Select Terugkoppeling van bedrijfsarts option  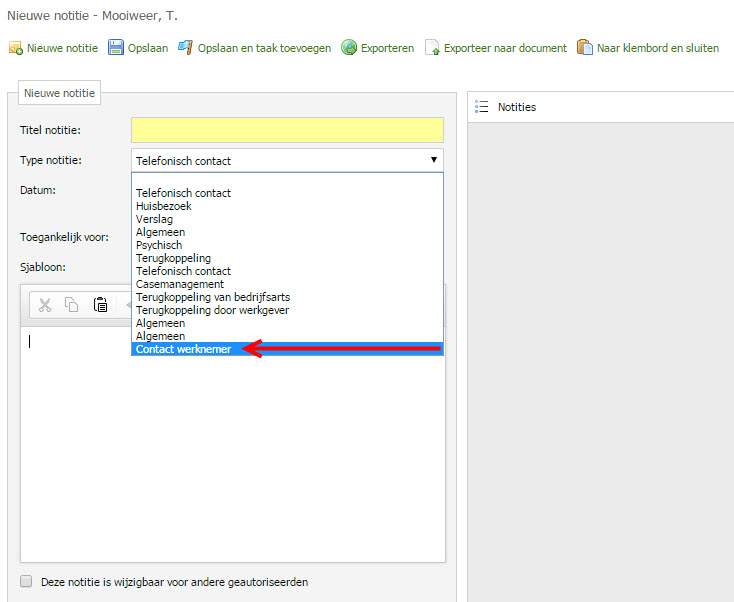[213, 297]
